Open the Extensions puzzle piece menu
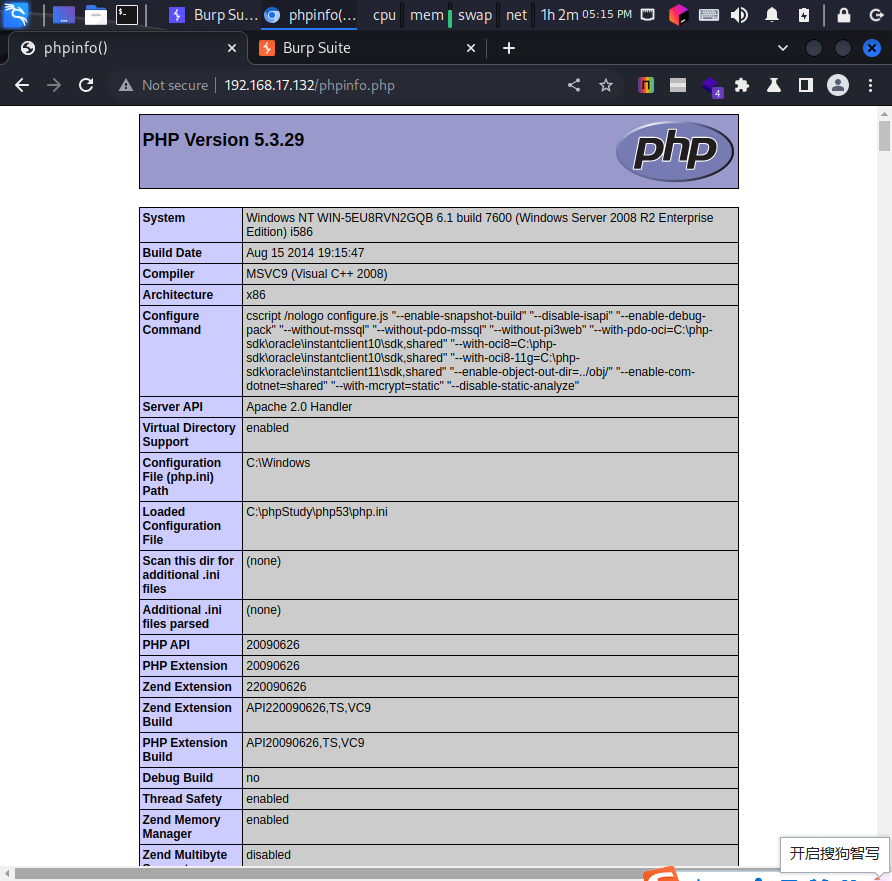The image size is (892, 881). tap(742, 85)
